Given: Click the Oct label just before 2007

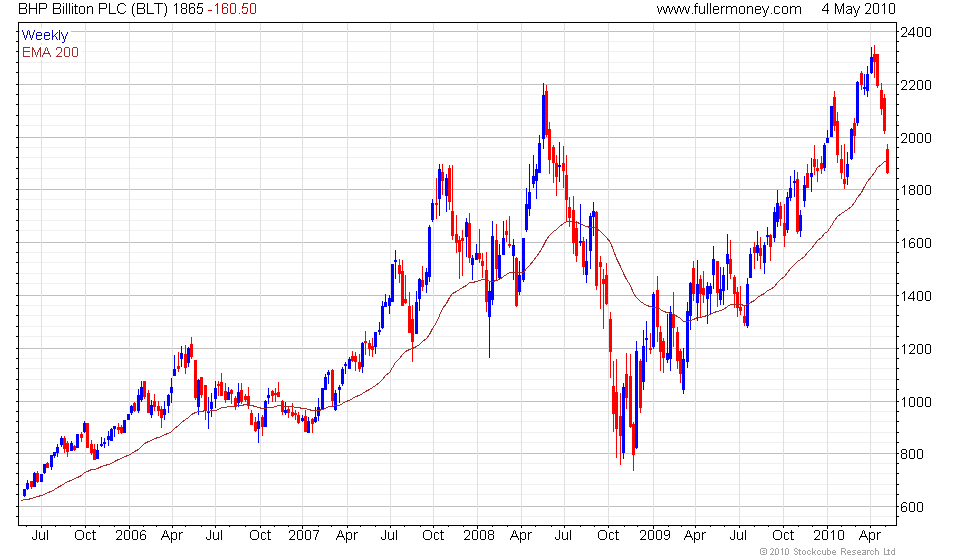Looking at the screenshot, I should coord(260,536).
